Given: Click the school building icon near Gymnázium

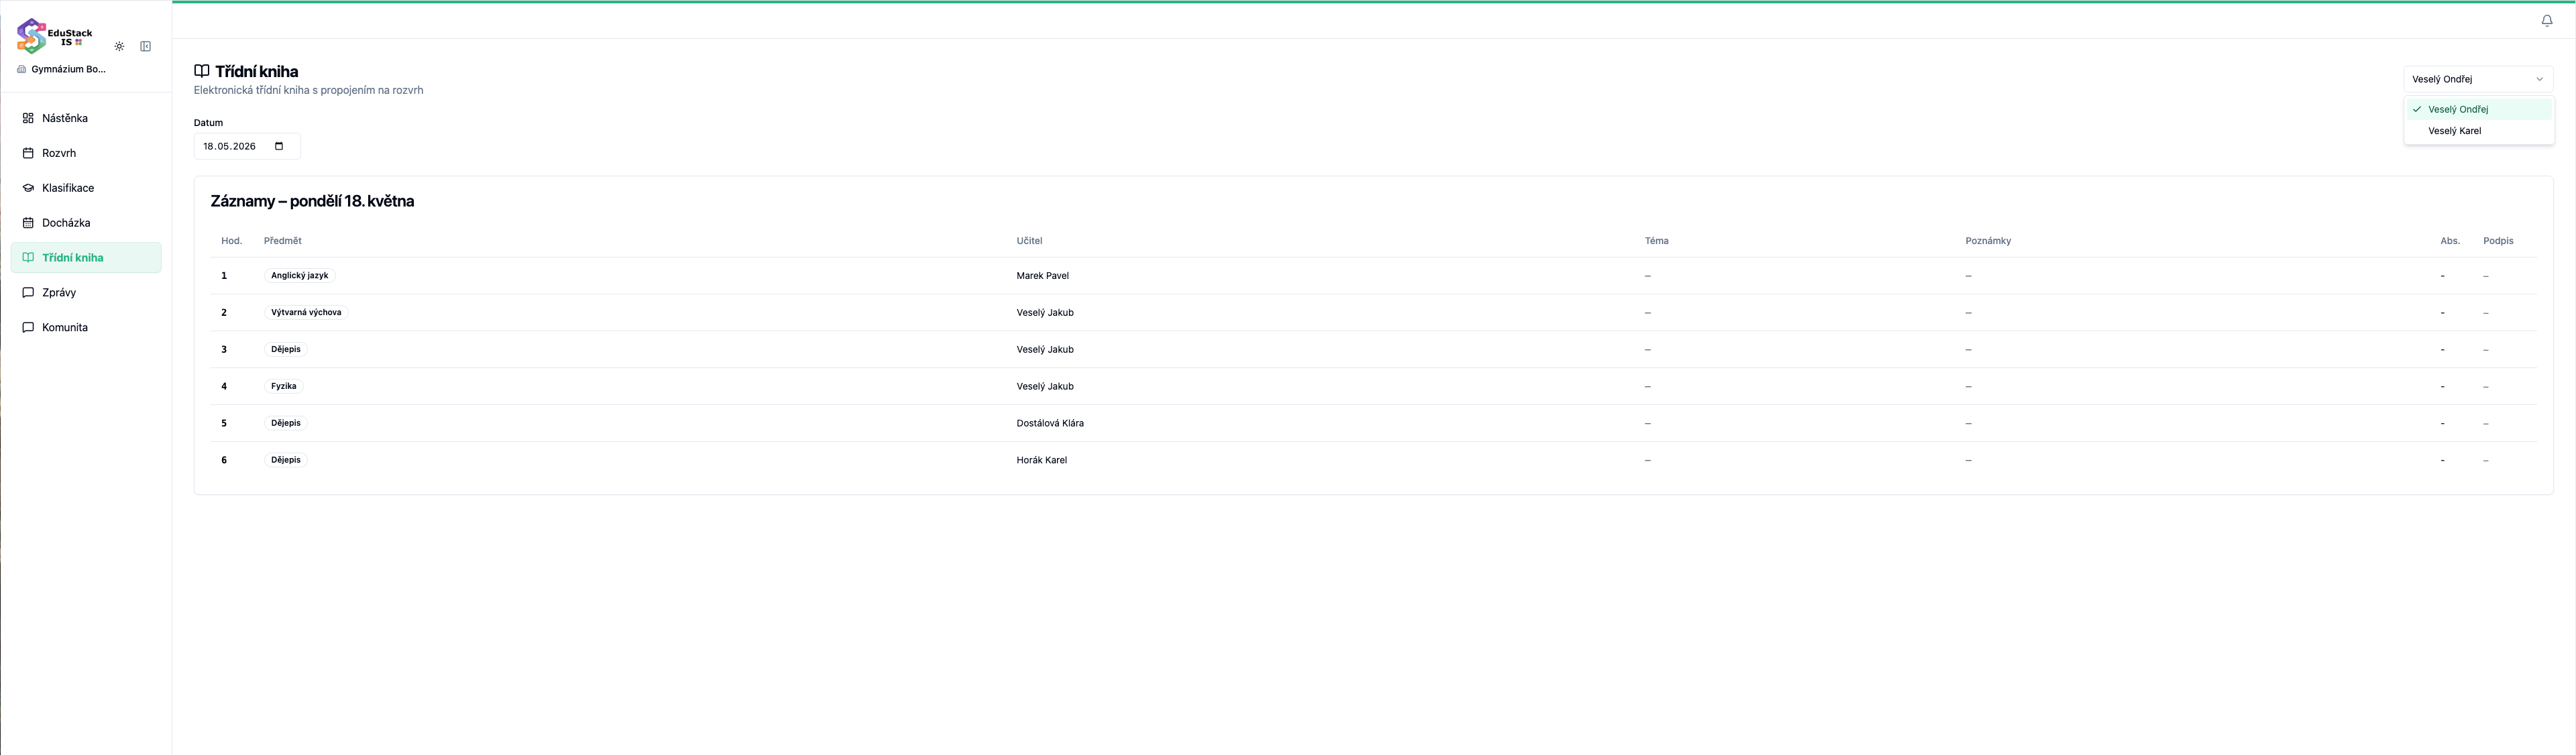Looking at the screenshot, I should 22,69.
